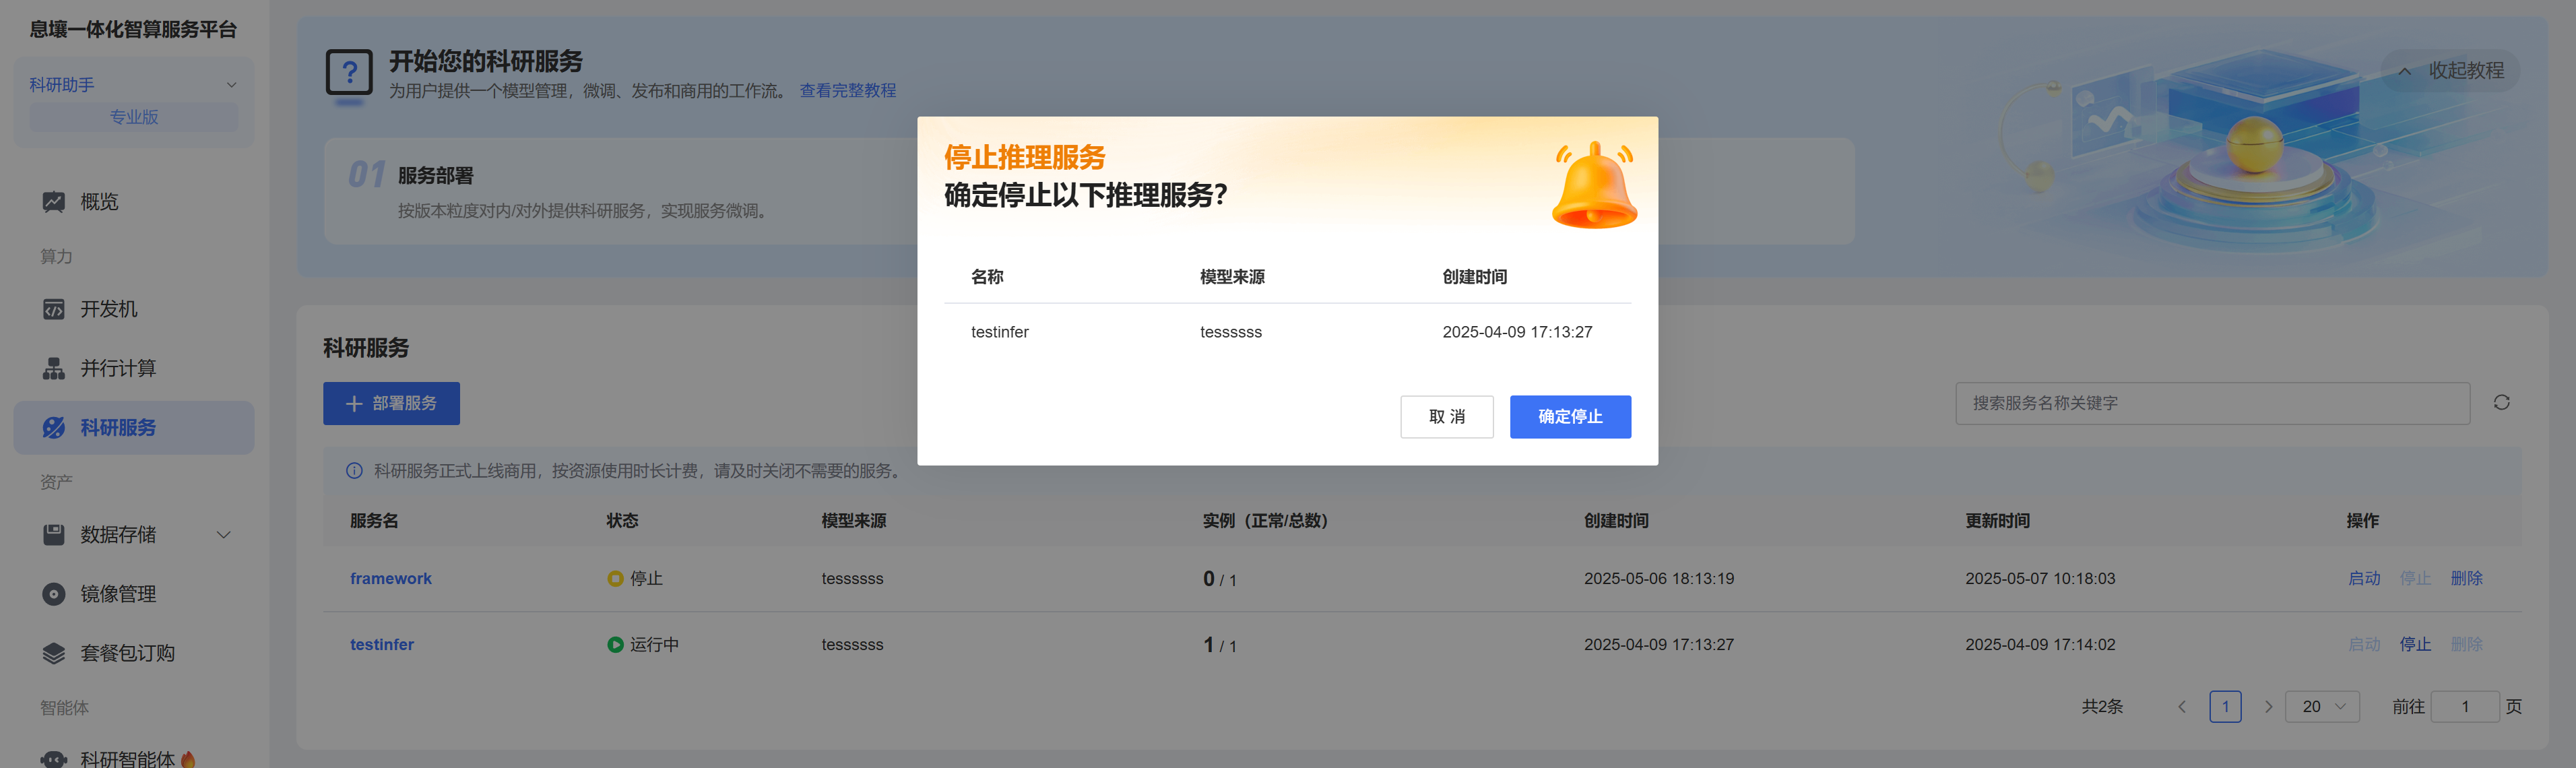
Task: Click the 概览 overview chart icon
Action: (x=53, y=202)
